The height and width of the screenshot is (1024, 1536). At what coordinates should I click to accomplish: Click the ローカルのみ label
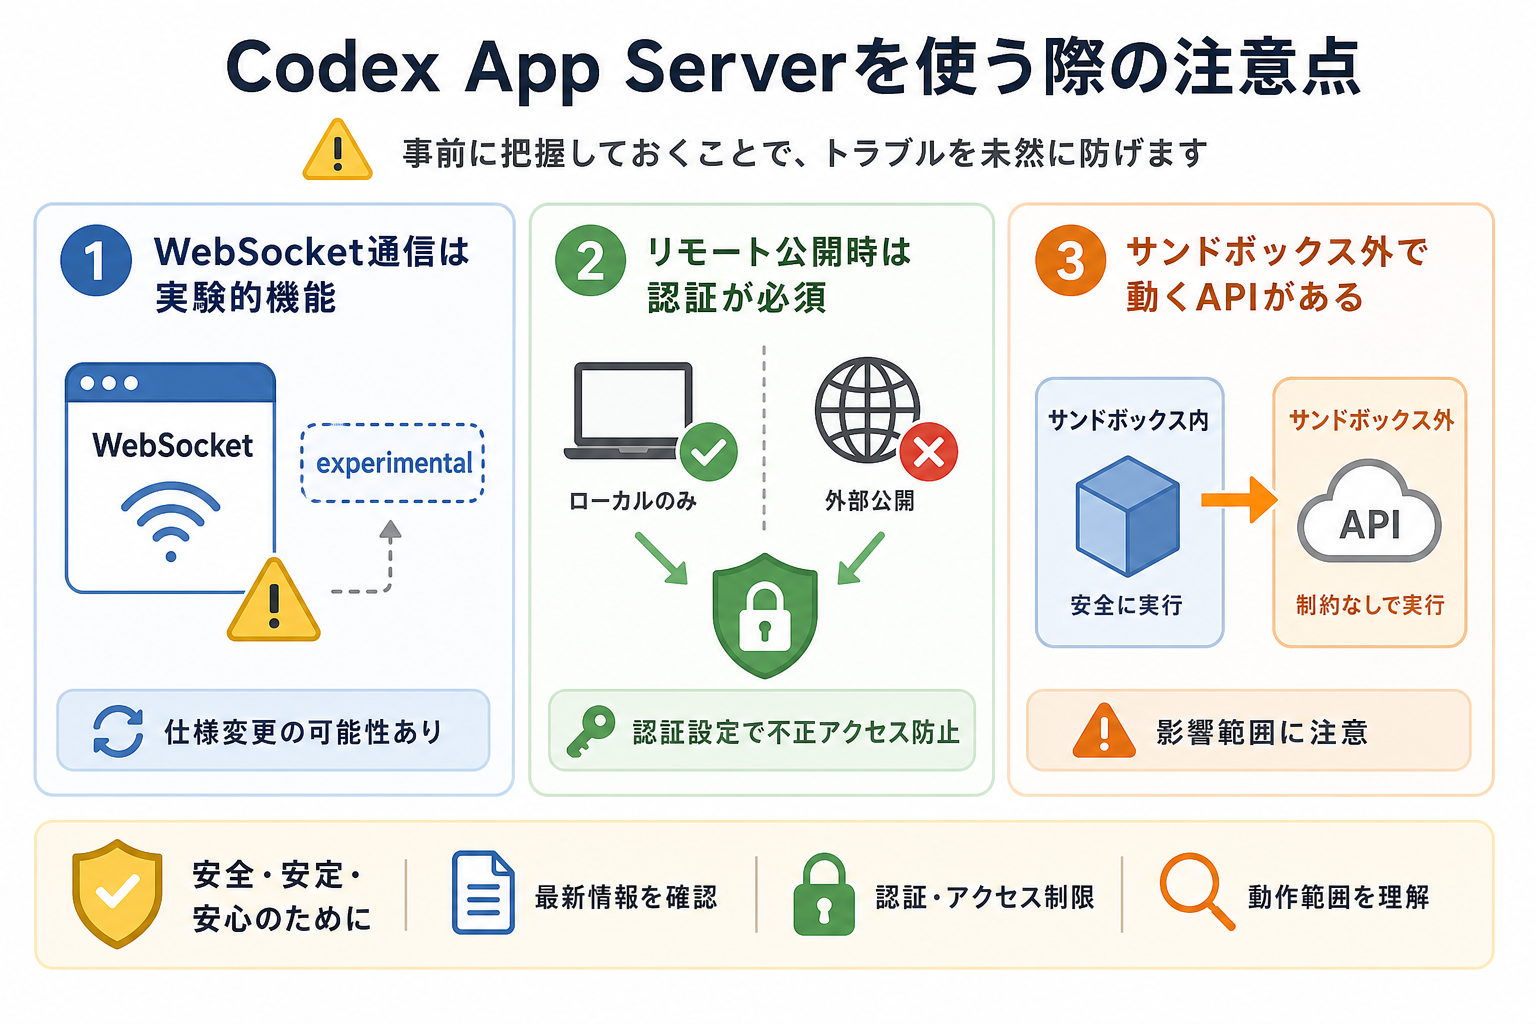pos(633,501)
